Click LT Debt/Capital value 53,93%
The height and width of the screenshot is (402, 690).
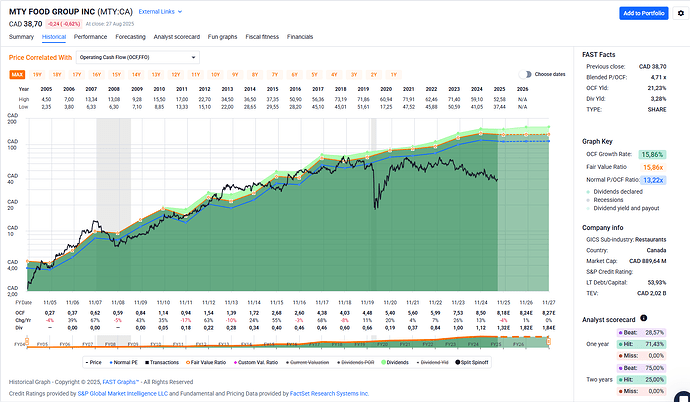click(657, 282)
